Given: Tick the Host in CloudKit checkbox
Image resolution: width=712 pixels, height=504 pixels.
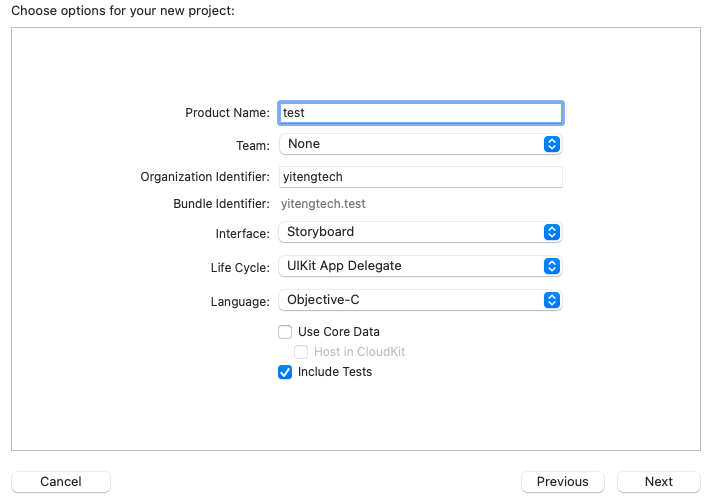Looking at the screenshot, I should pos(301,352).
